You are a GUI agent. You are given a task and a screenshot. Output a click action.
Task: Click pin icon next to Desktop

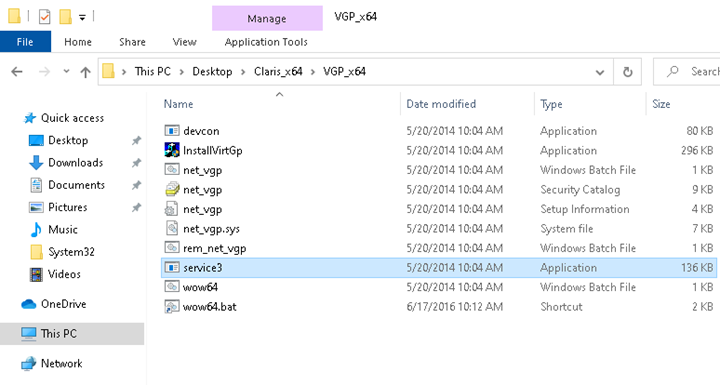[x=136, y=141]
